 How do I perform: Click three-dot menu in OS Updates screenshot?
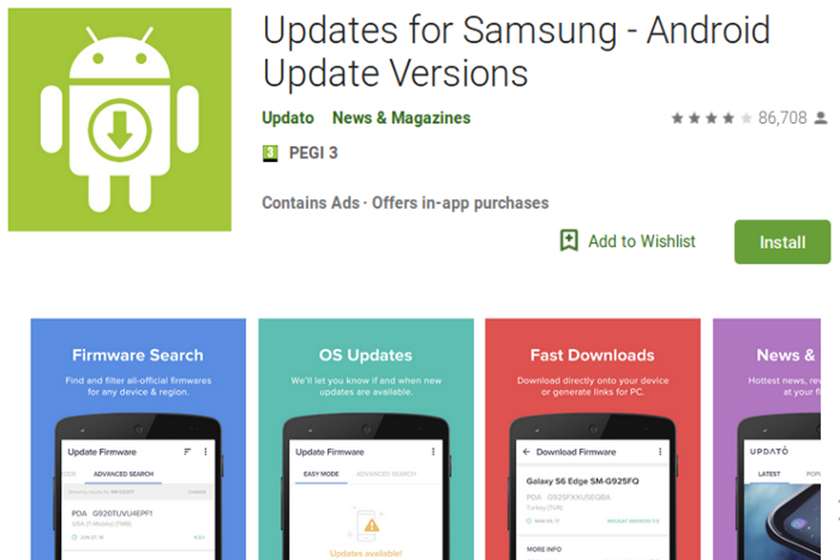(x=433, y=452)
